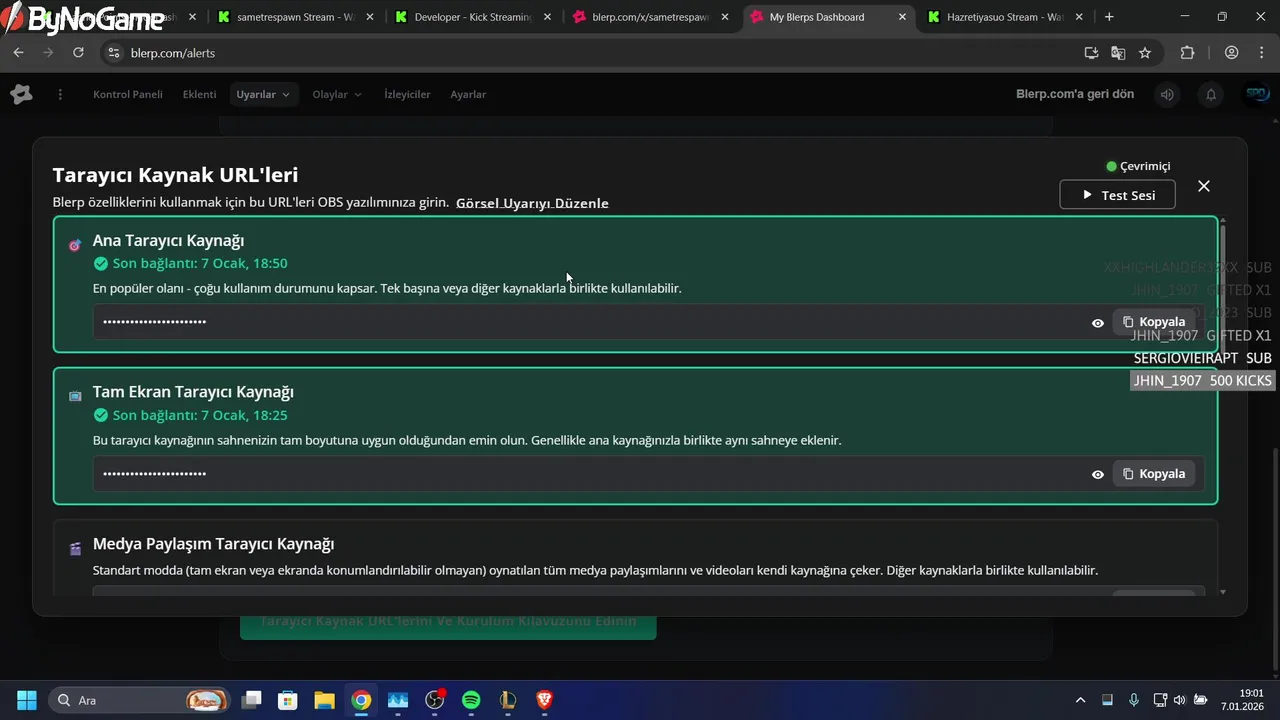
Task: Expand the Uyarılar dropdown menu
Action: click(x=263, y=94)
